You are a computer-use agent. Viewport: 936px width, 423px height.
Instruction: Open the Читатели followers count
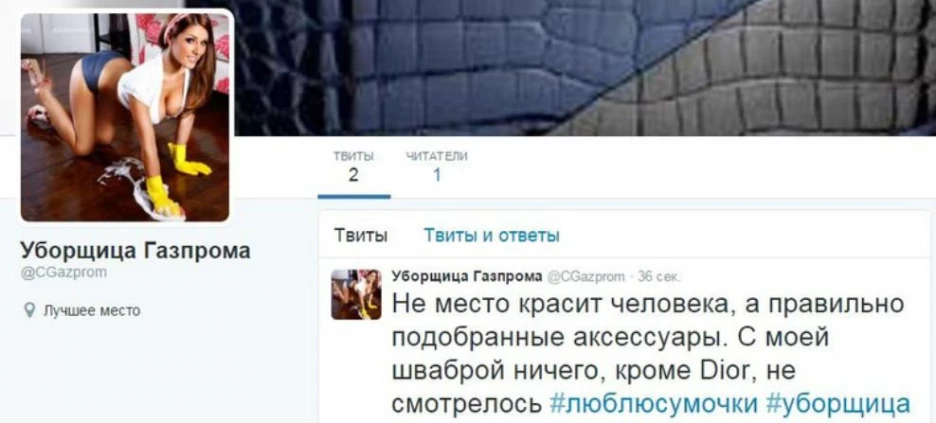tap(436, 168)
